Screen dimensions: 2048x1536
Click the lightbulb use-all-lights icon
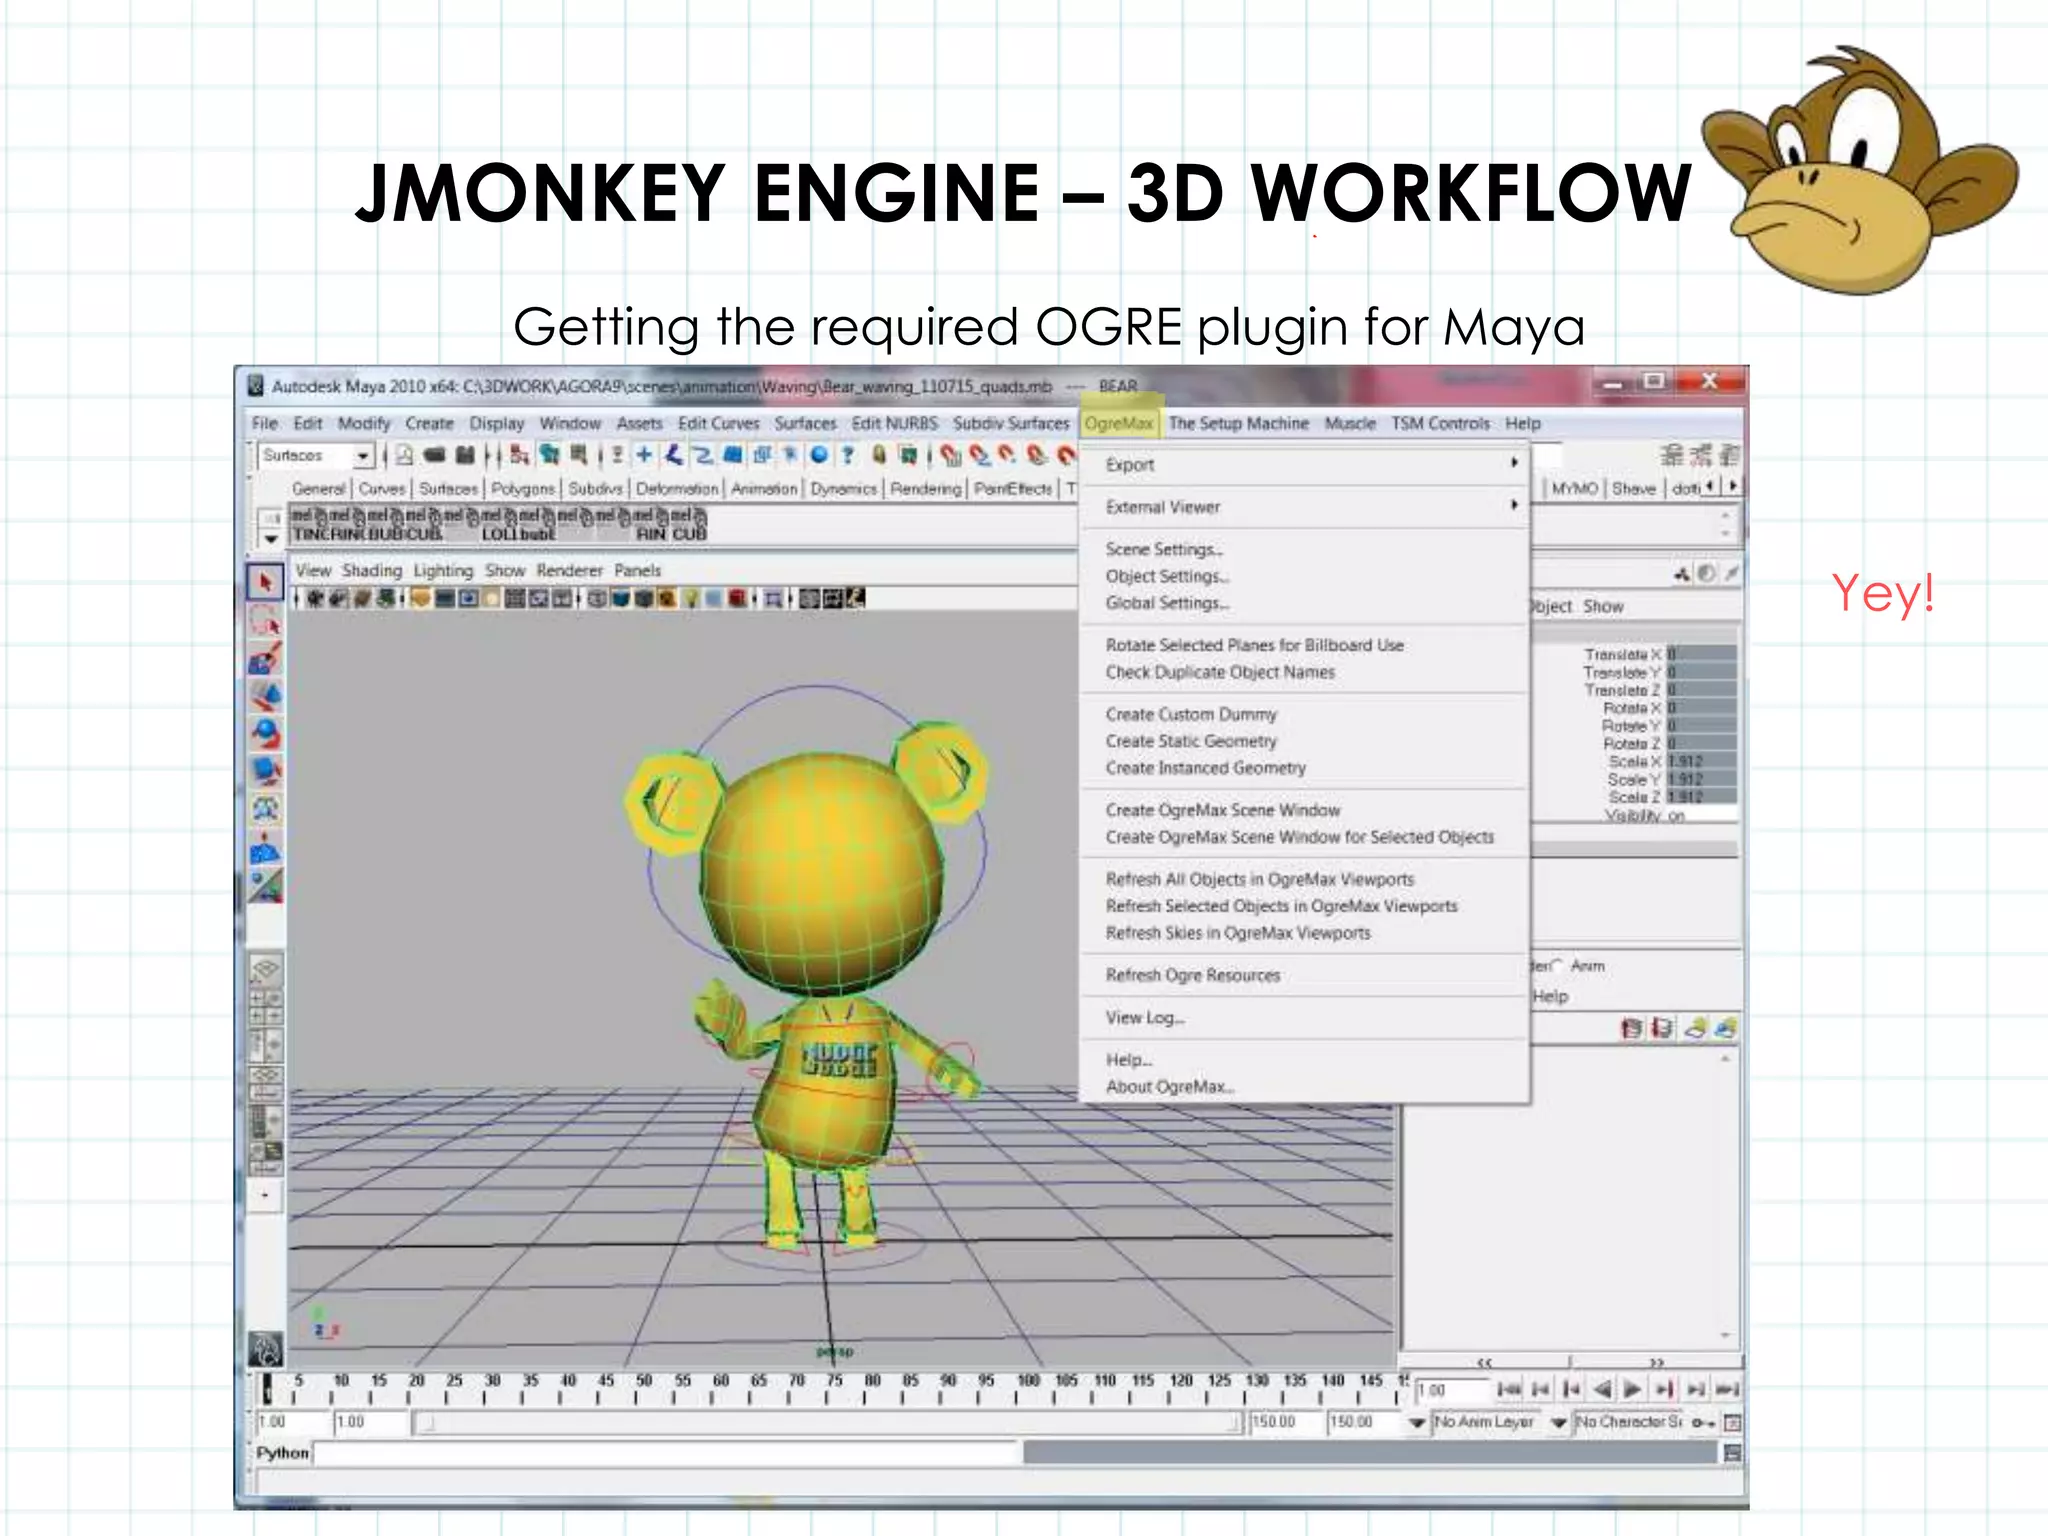[691, 599]
